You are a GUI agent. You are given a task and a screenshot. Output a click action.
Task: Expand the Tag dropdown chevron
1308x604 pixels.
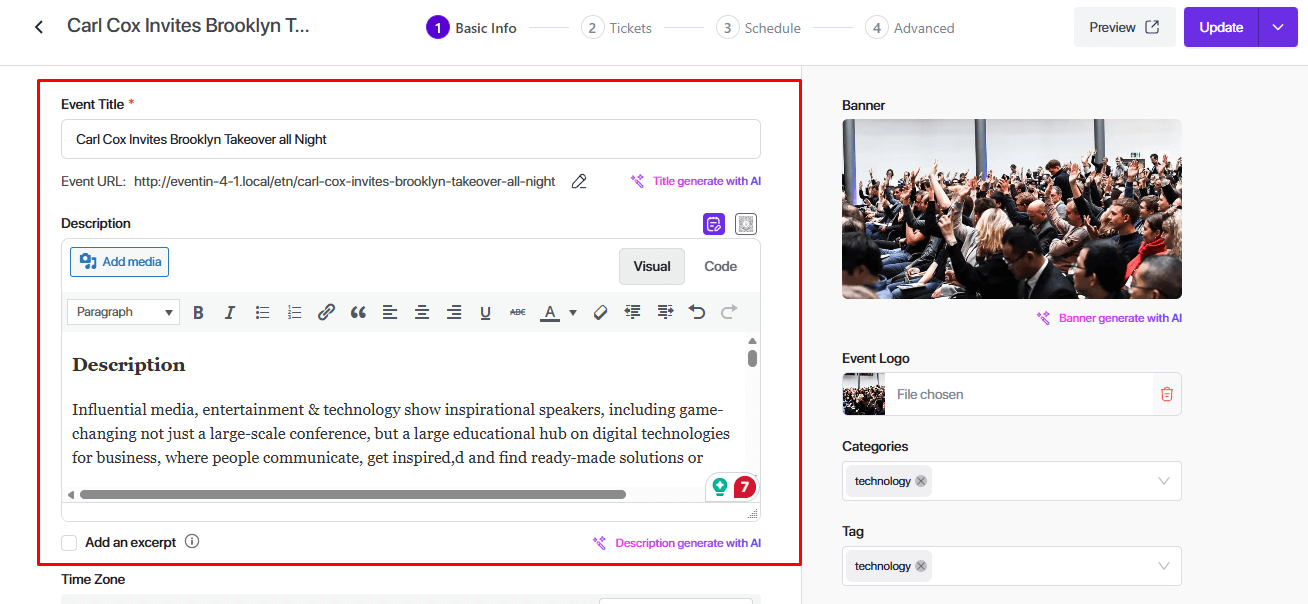(1163, 566)
